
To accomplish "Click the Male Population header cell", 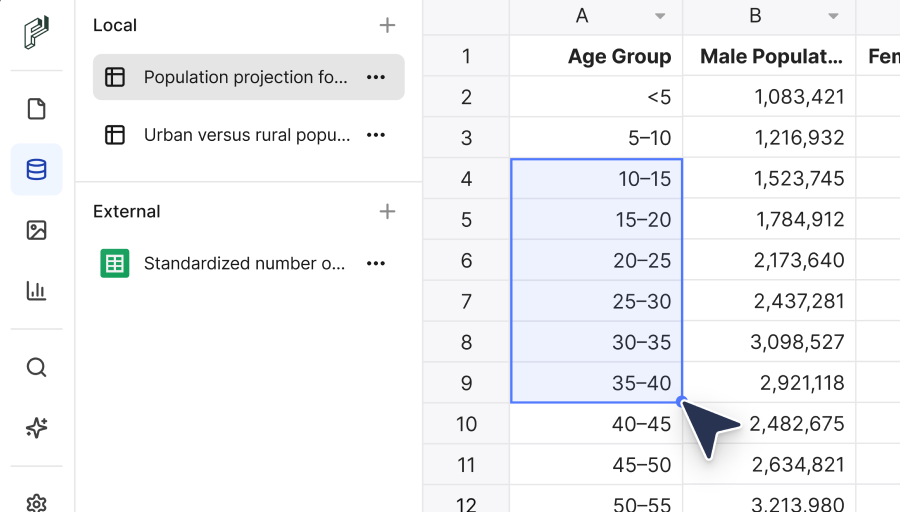I will pos(769,56).
